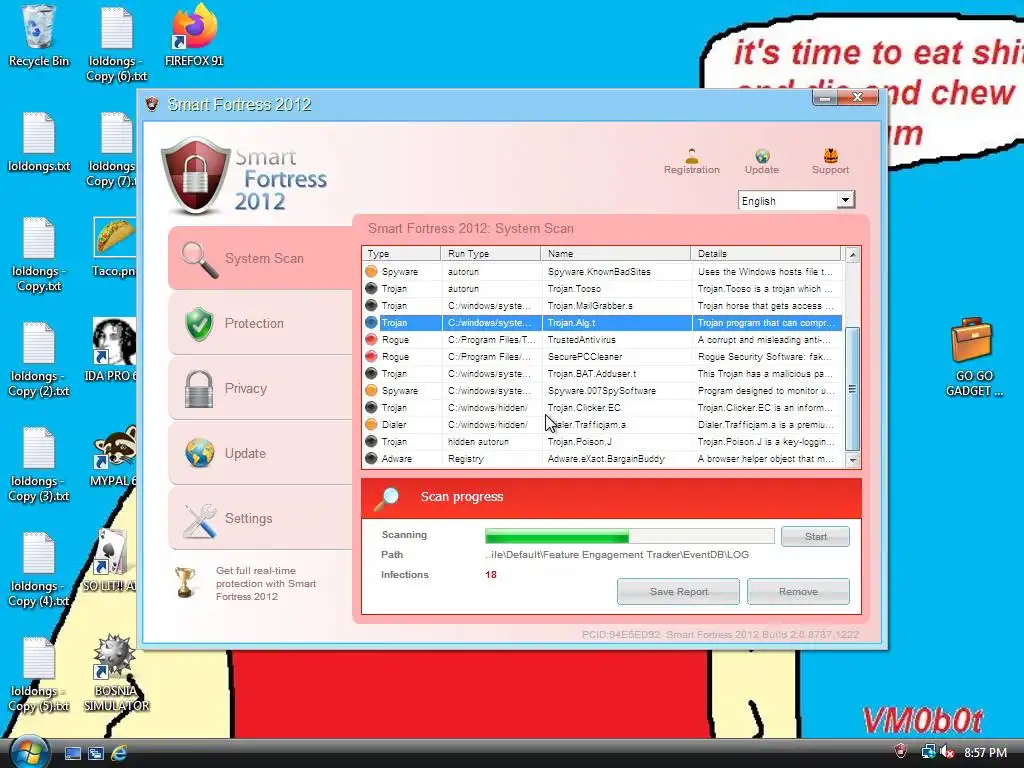Open IDA PRO desktop shortcut

click(x=112, y=350)
